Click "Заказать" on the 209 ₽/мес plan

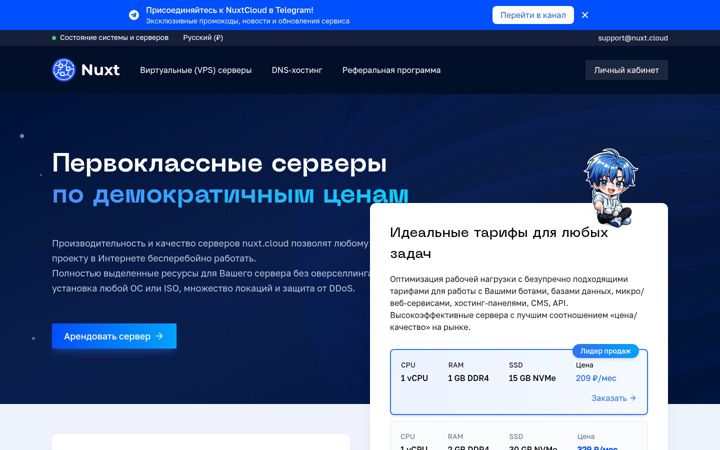[613, 398]
